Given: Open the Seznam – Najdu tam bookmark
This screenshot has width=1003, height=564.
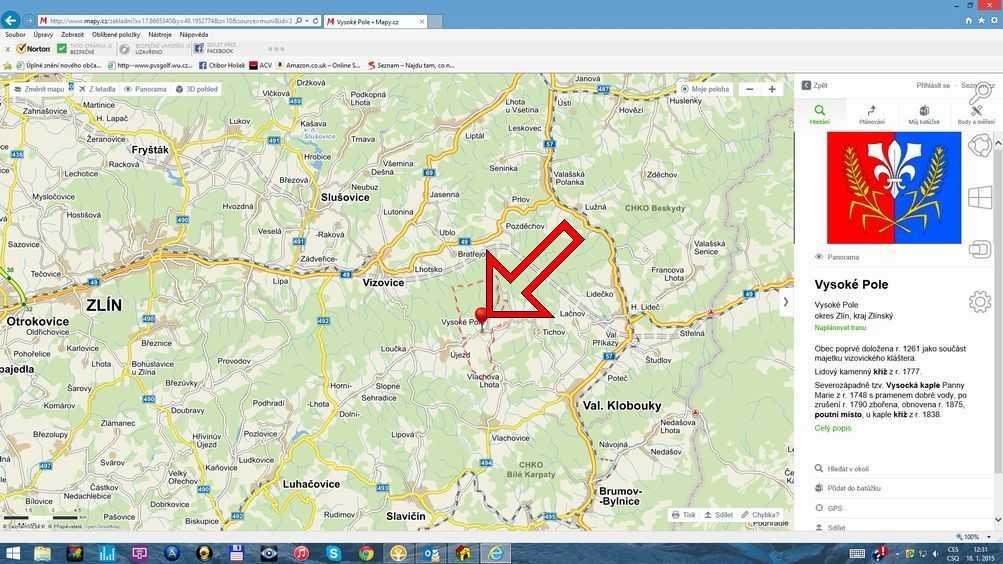Looking at the screenshot, I should [x=411, y=65].
